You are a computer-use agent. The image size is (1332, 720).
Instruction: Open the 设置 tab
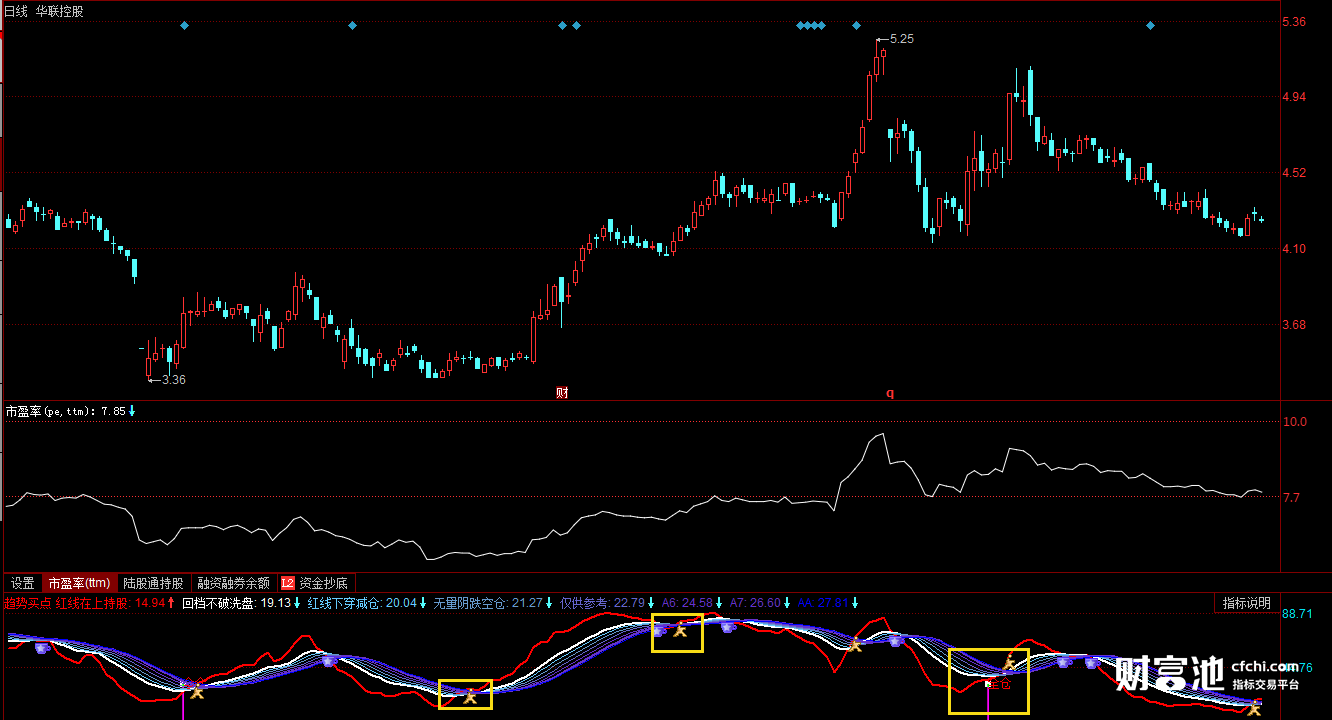(23, 583)
